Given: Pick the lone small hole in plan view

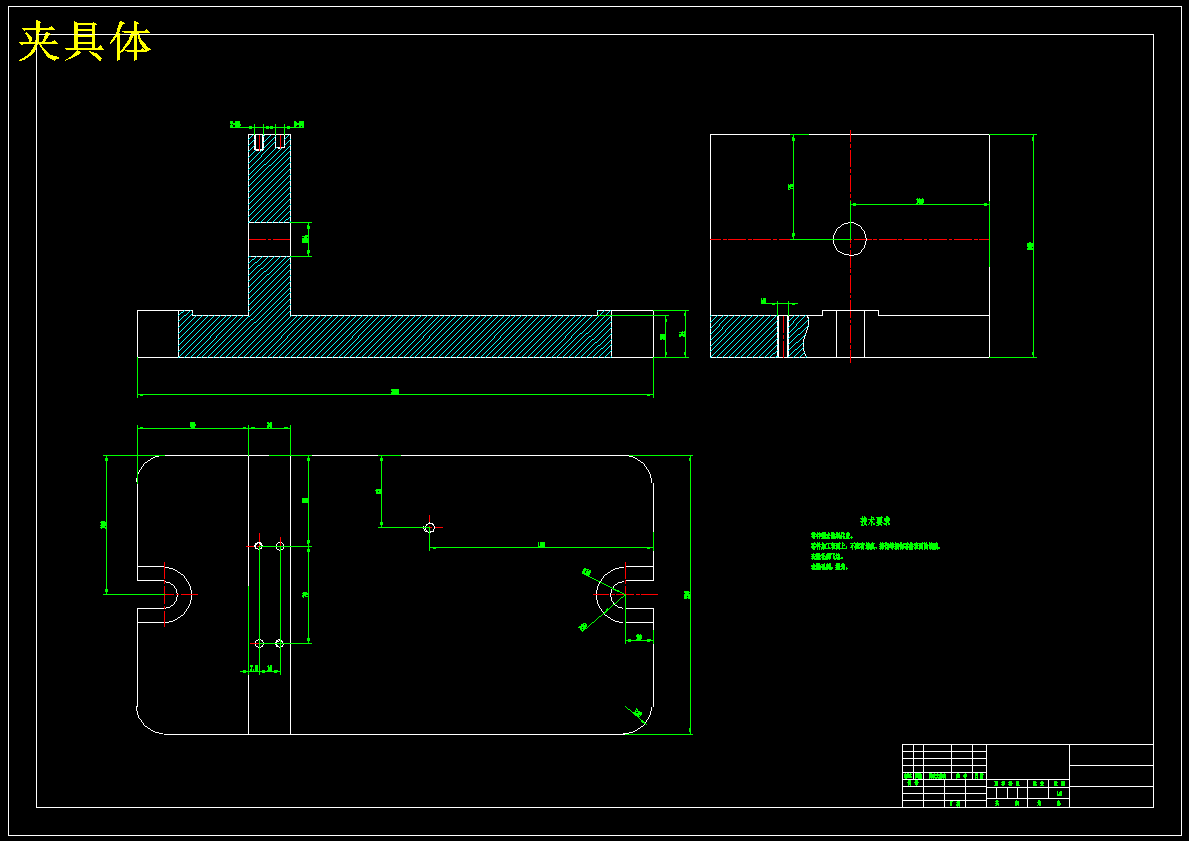Looking at the screenshot, I should coord(429,527).
